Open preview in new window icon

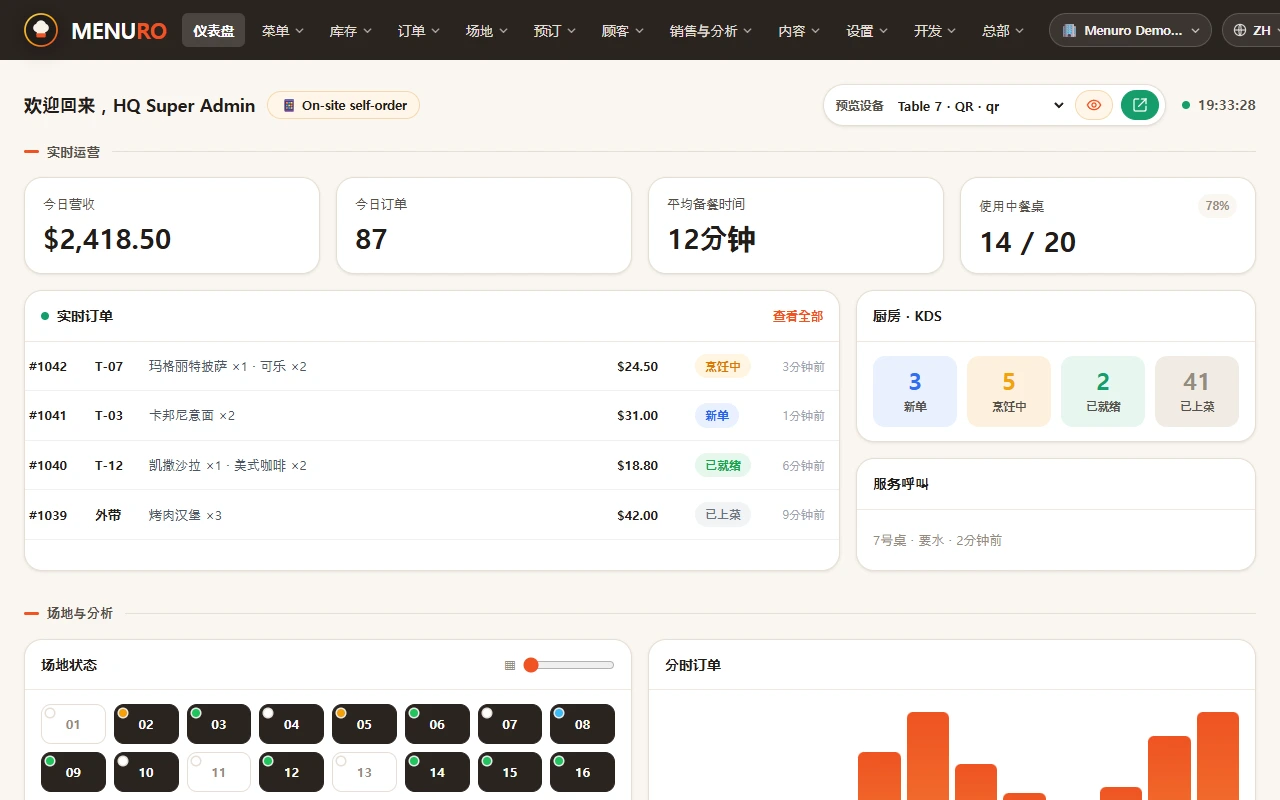pyautogui.click(x=1140, y=105)
